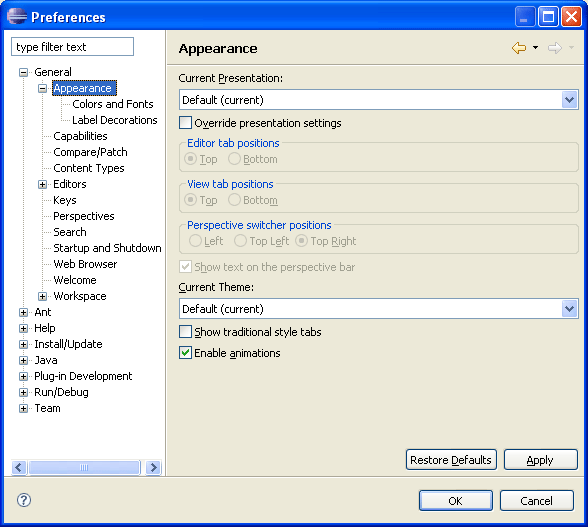Select Welcome preference page
The image size is (588, 527).
pyautogui.click(x=75, y=280)
